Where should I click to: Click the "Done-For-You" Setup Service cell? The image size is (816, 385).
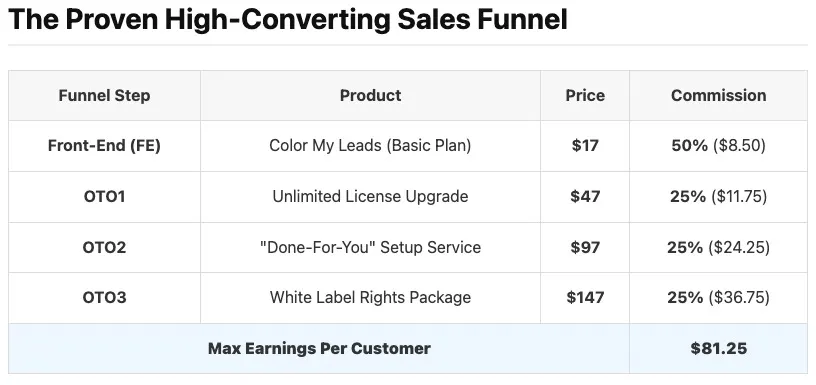click(371, 247)
